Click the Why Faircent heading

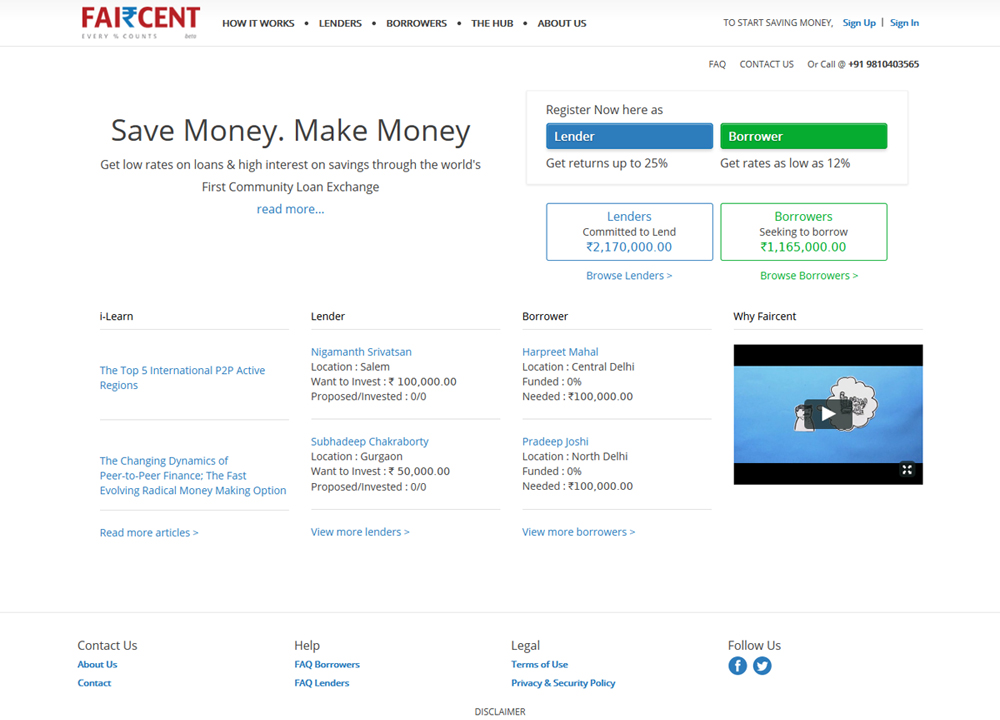[x=765, y=316]
